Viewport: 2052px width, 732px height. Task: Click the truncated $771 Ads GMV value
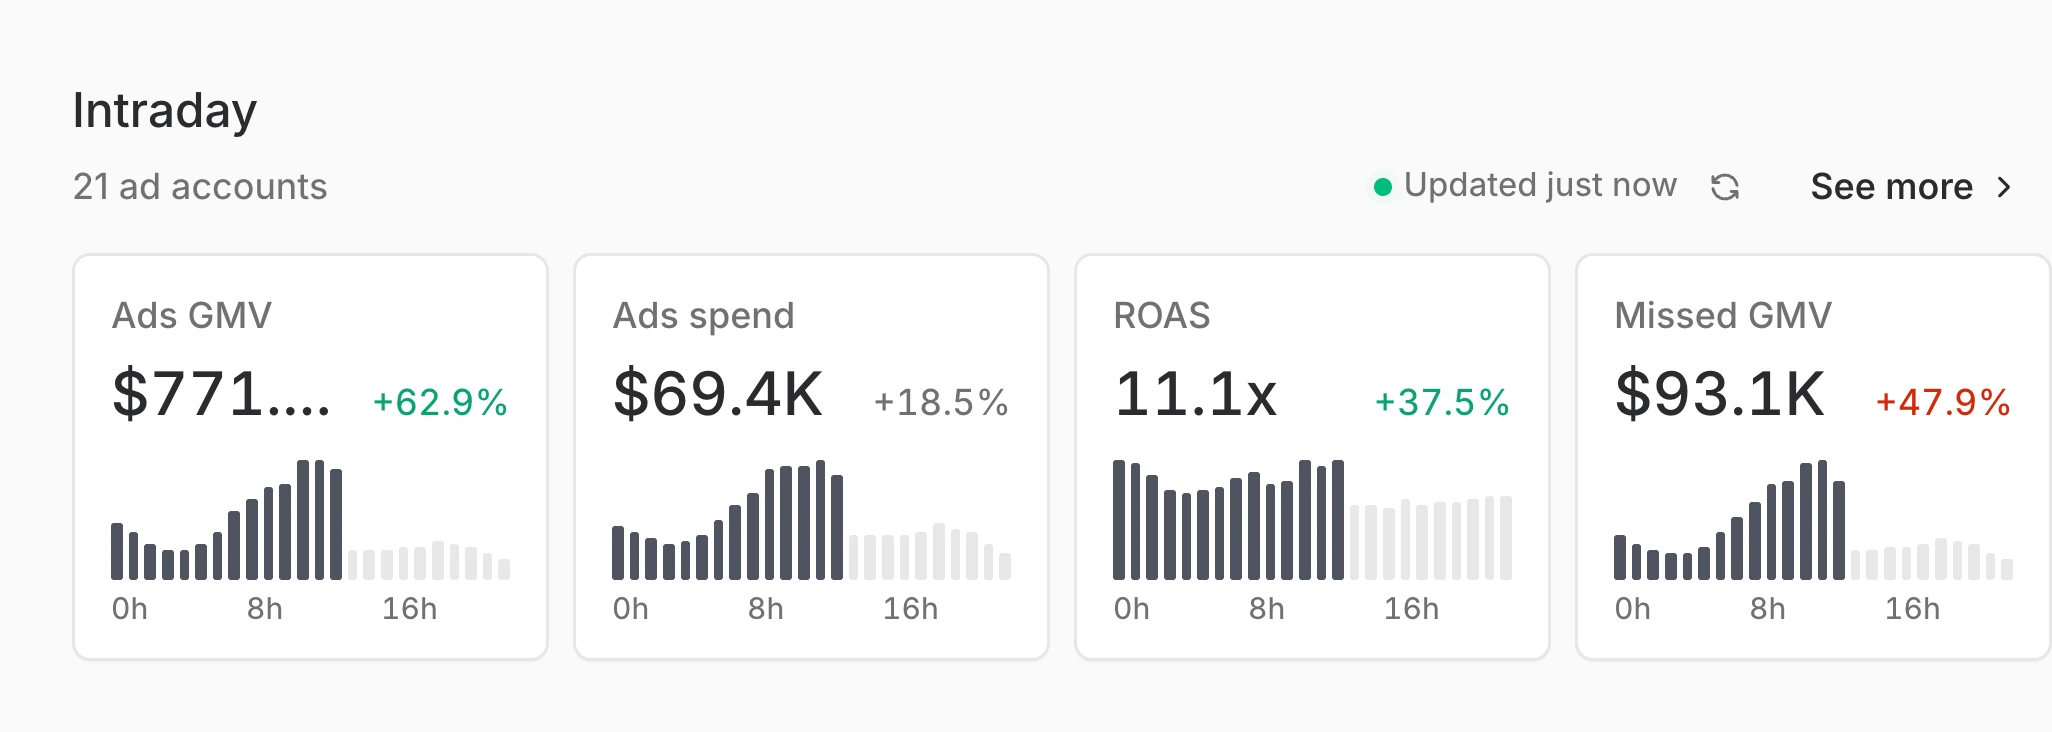[x=221, y=394]
